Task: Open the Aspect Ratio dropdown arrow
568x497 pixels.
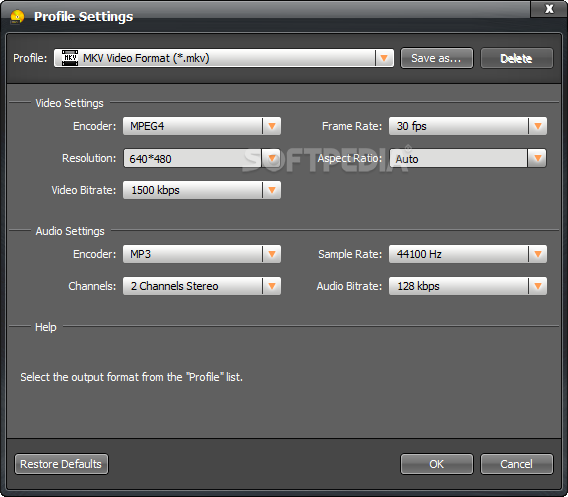Action: pos(537,158)
